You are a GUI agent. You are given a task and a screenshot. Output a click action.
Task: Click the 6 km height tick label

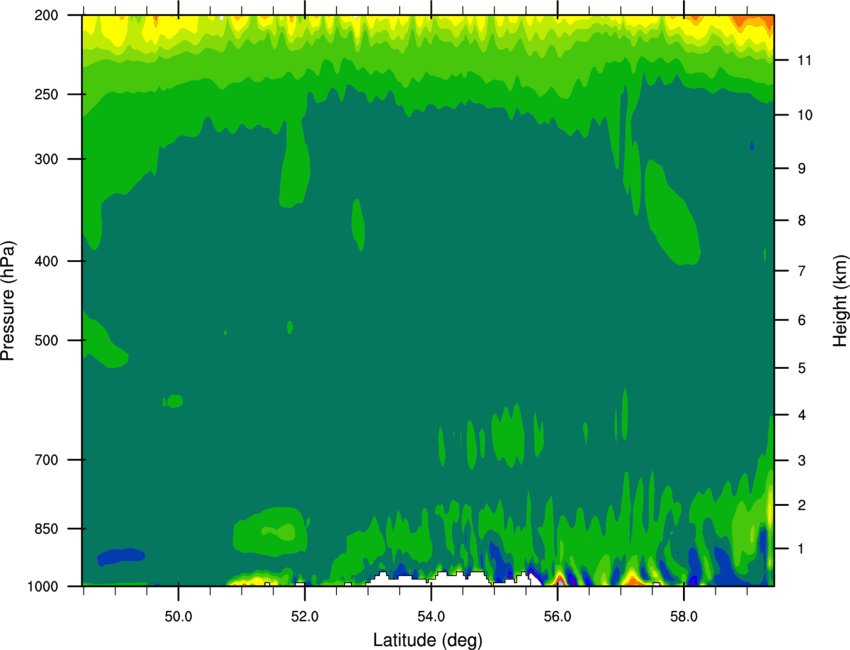coord(802,320)
